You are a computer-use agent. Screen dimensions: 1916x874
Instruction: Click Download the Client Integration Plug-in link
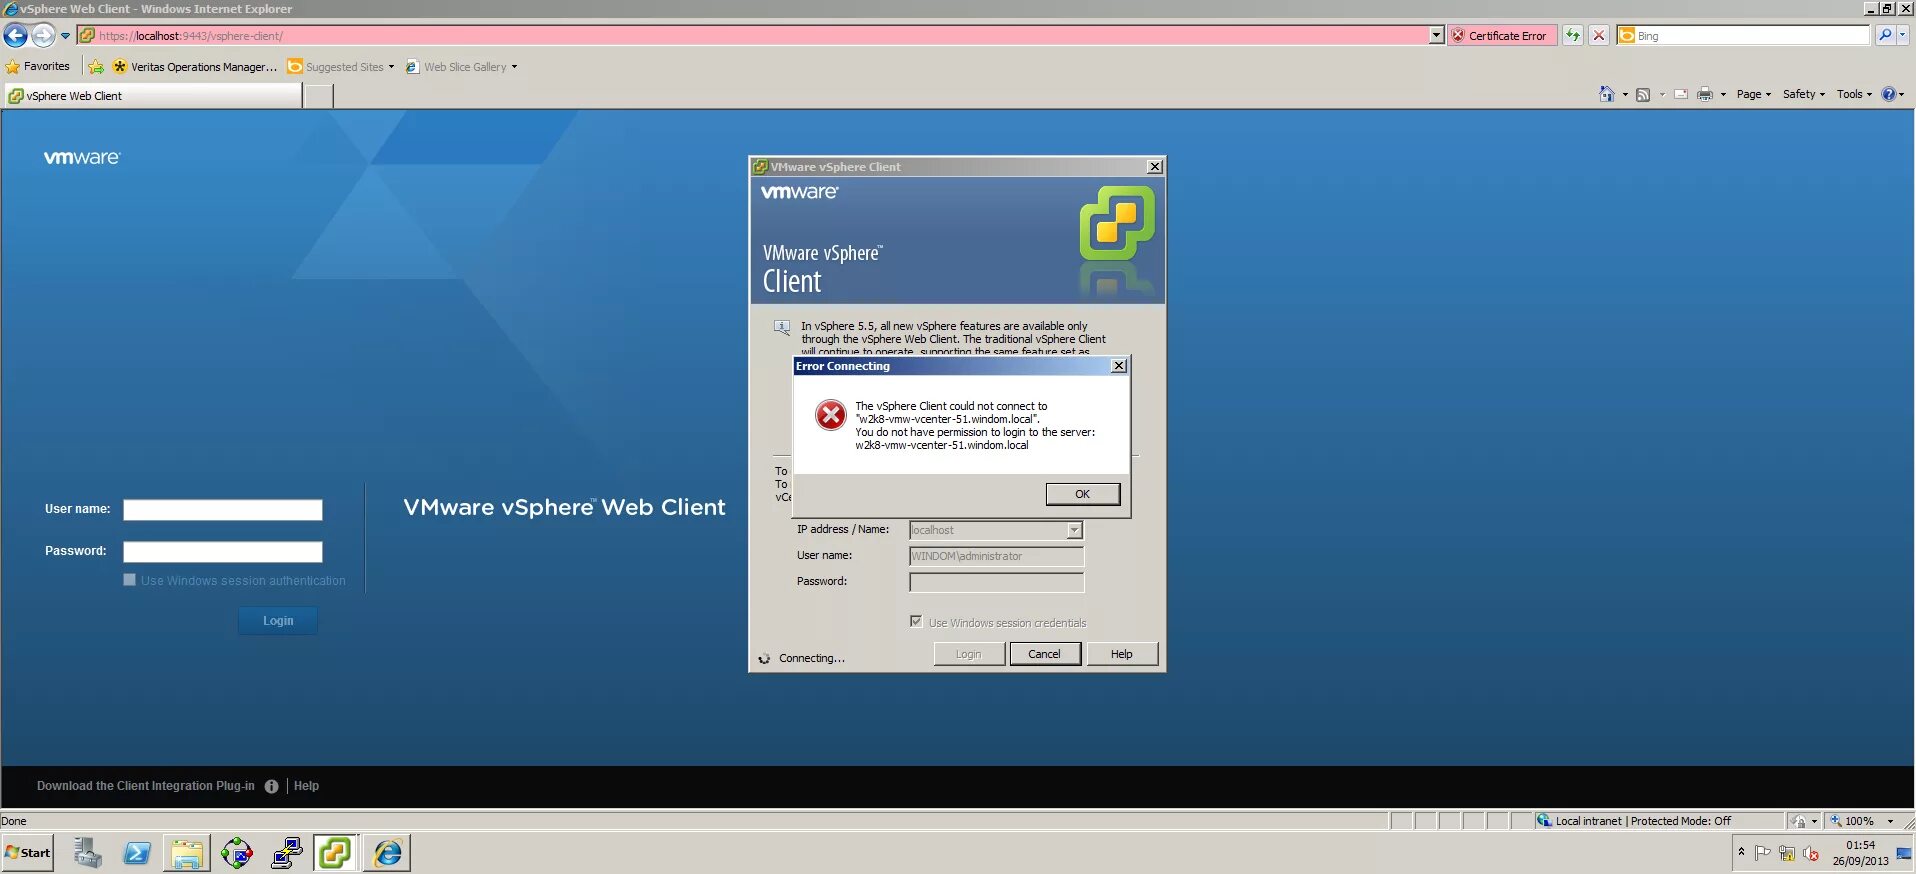click(x=145, y=786)
